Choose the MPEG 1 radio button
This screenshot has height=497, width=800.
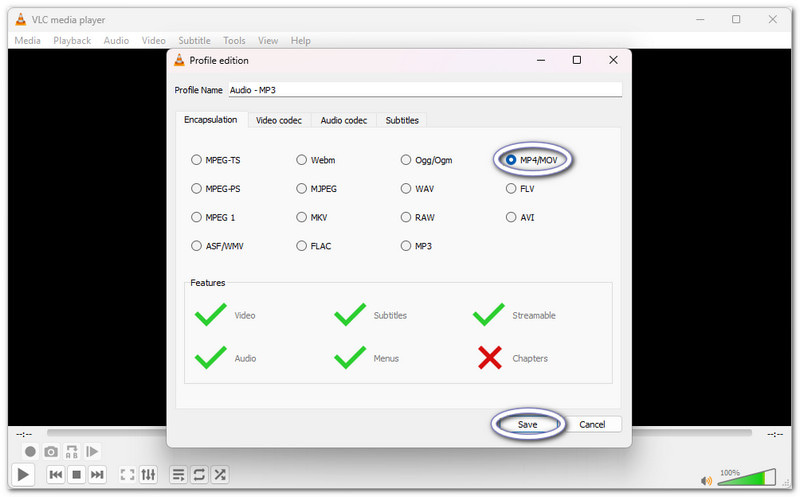[196, 217]
